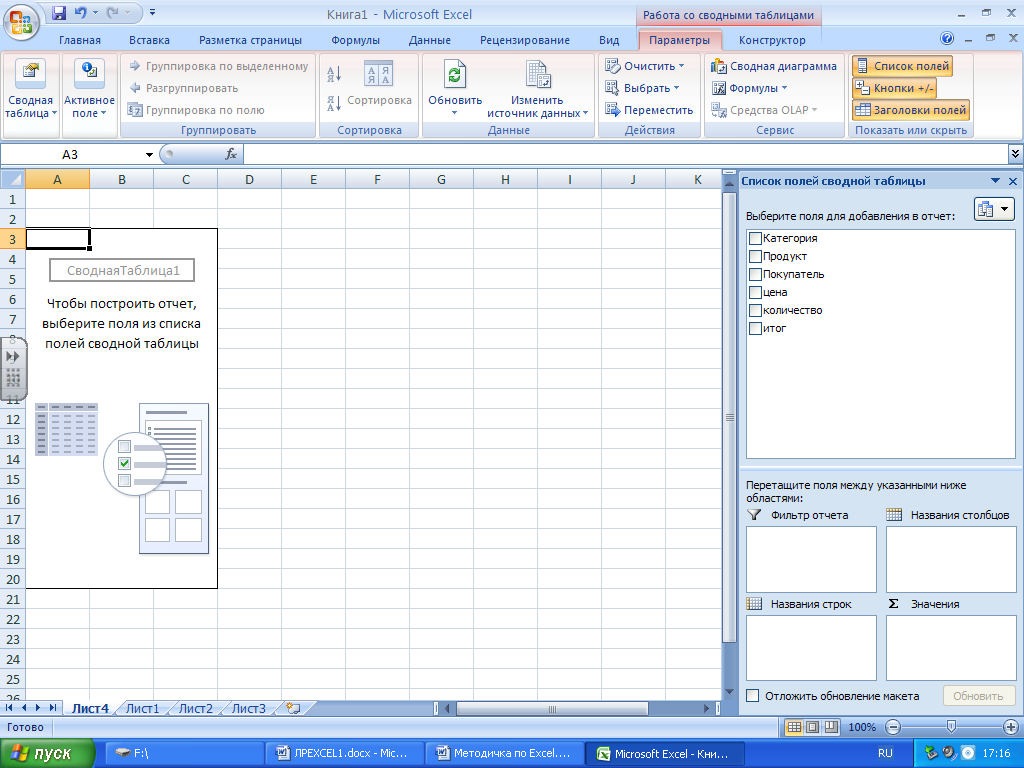Click Select All corner of the grid

13,179
